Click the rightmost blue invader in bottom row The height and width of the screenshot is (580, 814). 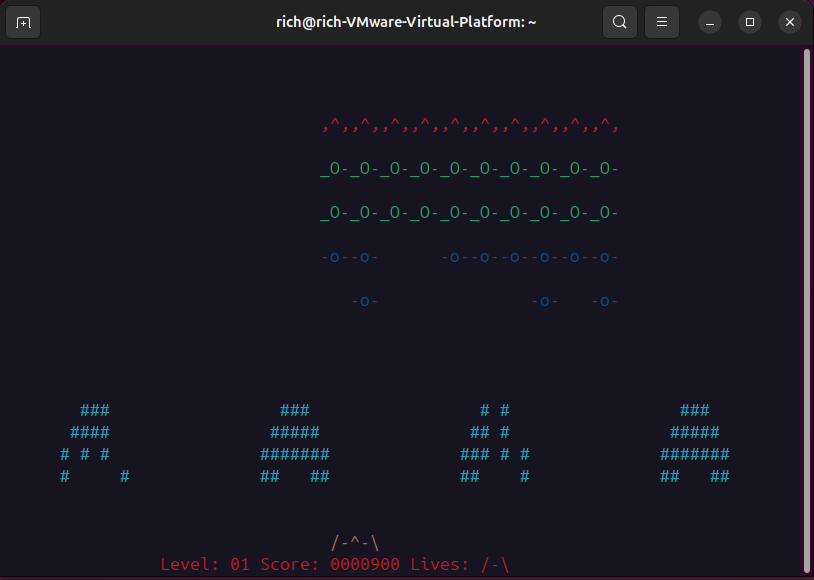pos(605,301)
